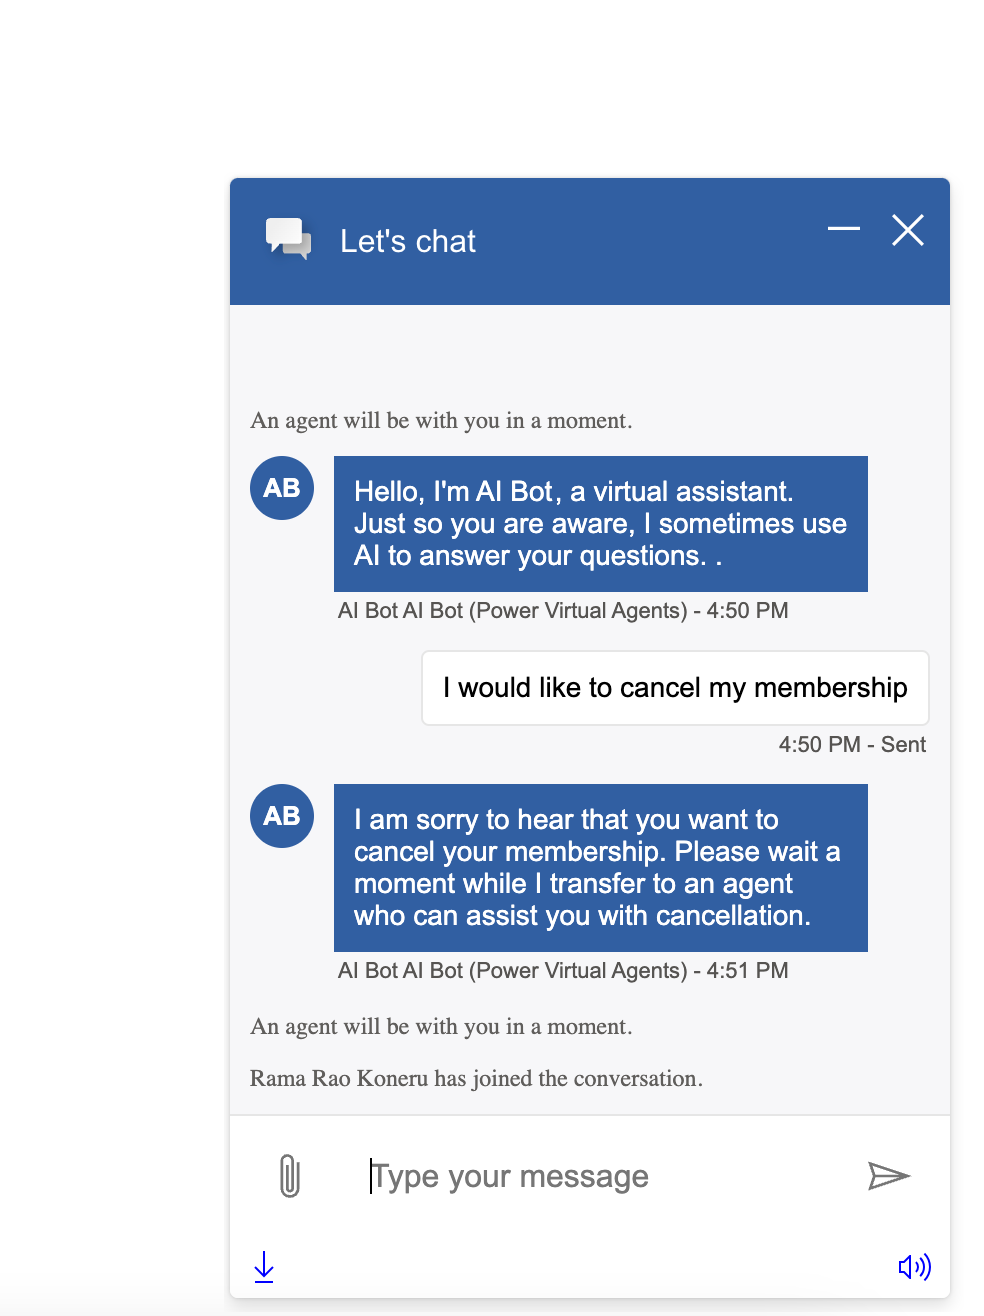Click the topmost "An agent will be with you" notice
Screen dimensions: 984x1316
(x=441, y=421)
